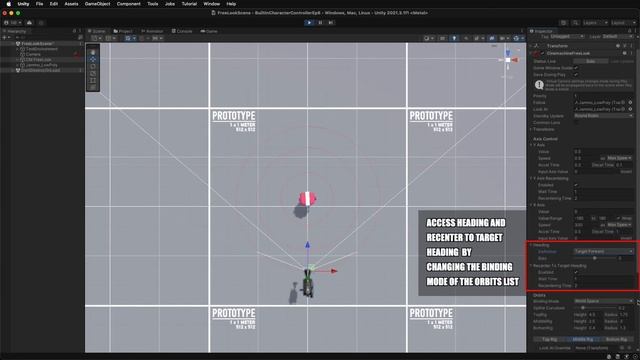Viewport: 640px width, 360px height.
Task: Click the Follow object picker icon
Action: click(x=631, y=102)
